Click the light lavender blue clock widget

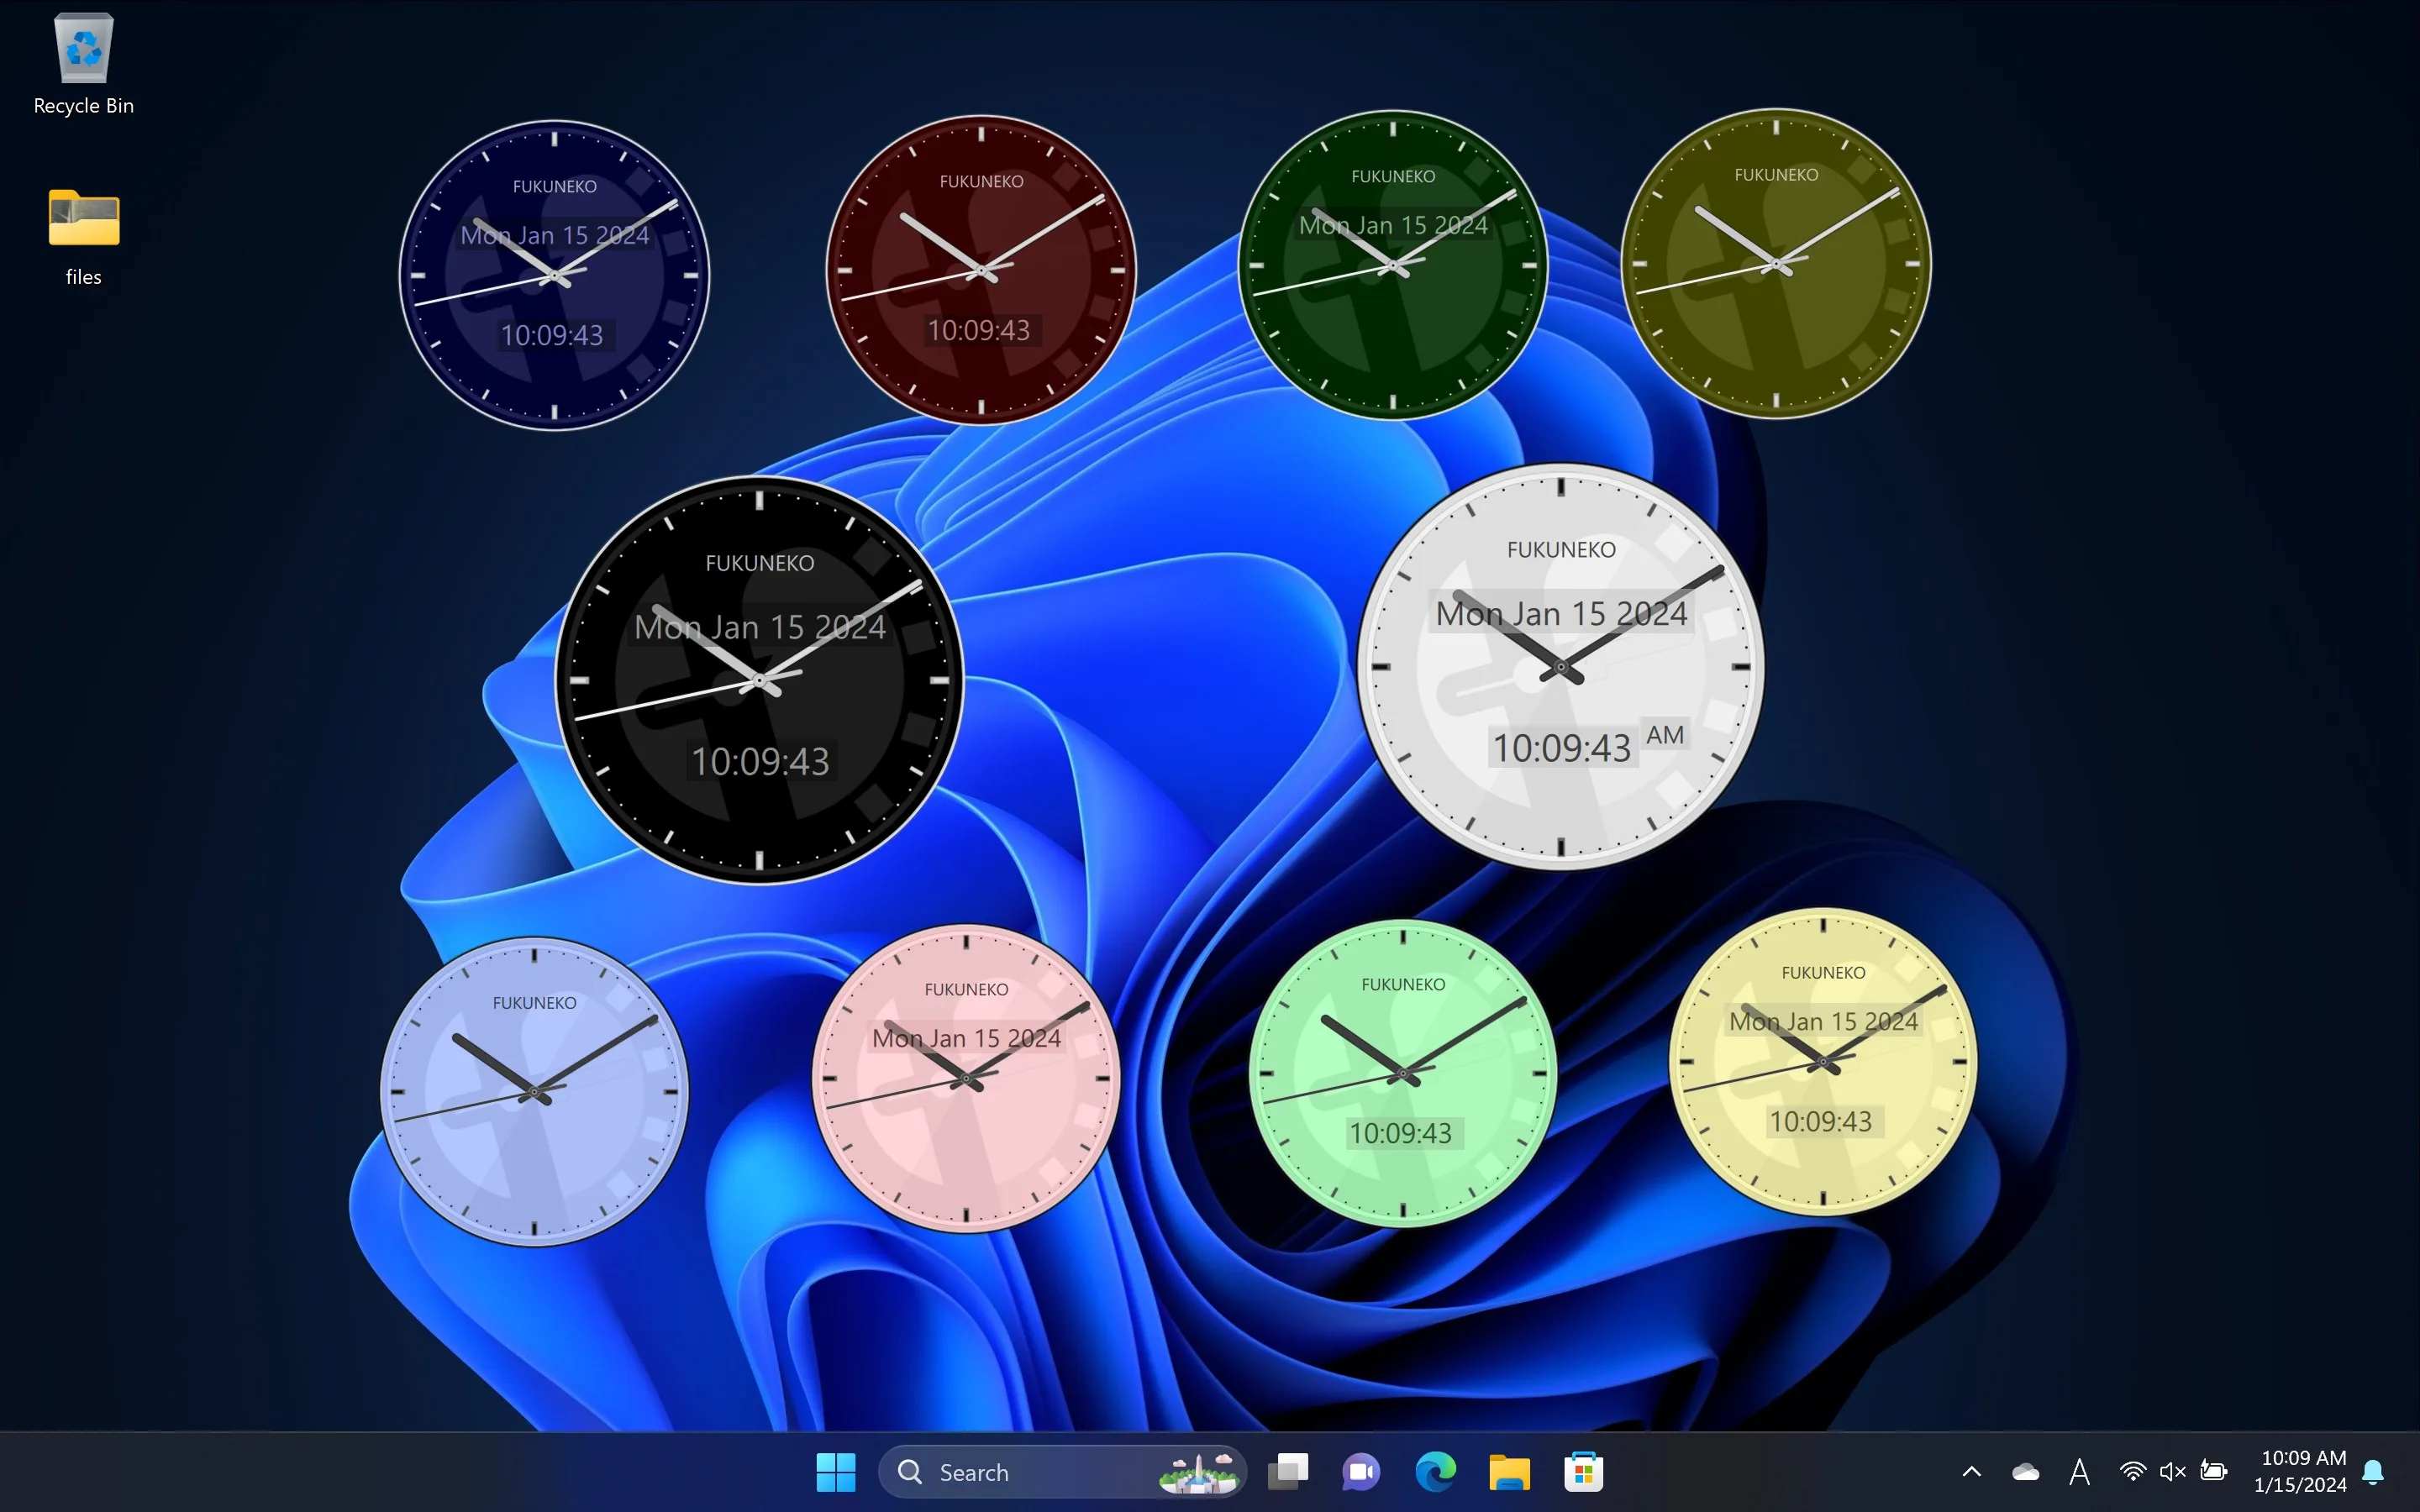[534, 1091]
